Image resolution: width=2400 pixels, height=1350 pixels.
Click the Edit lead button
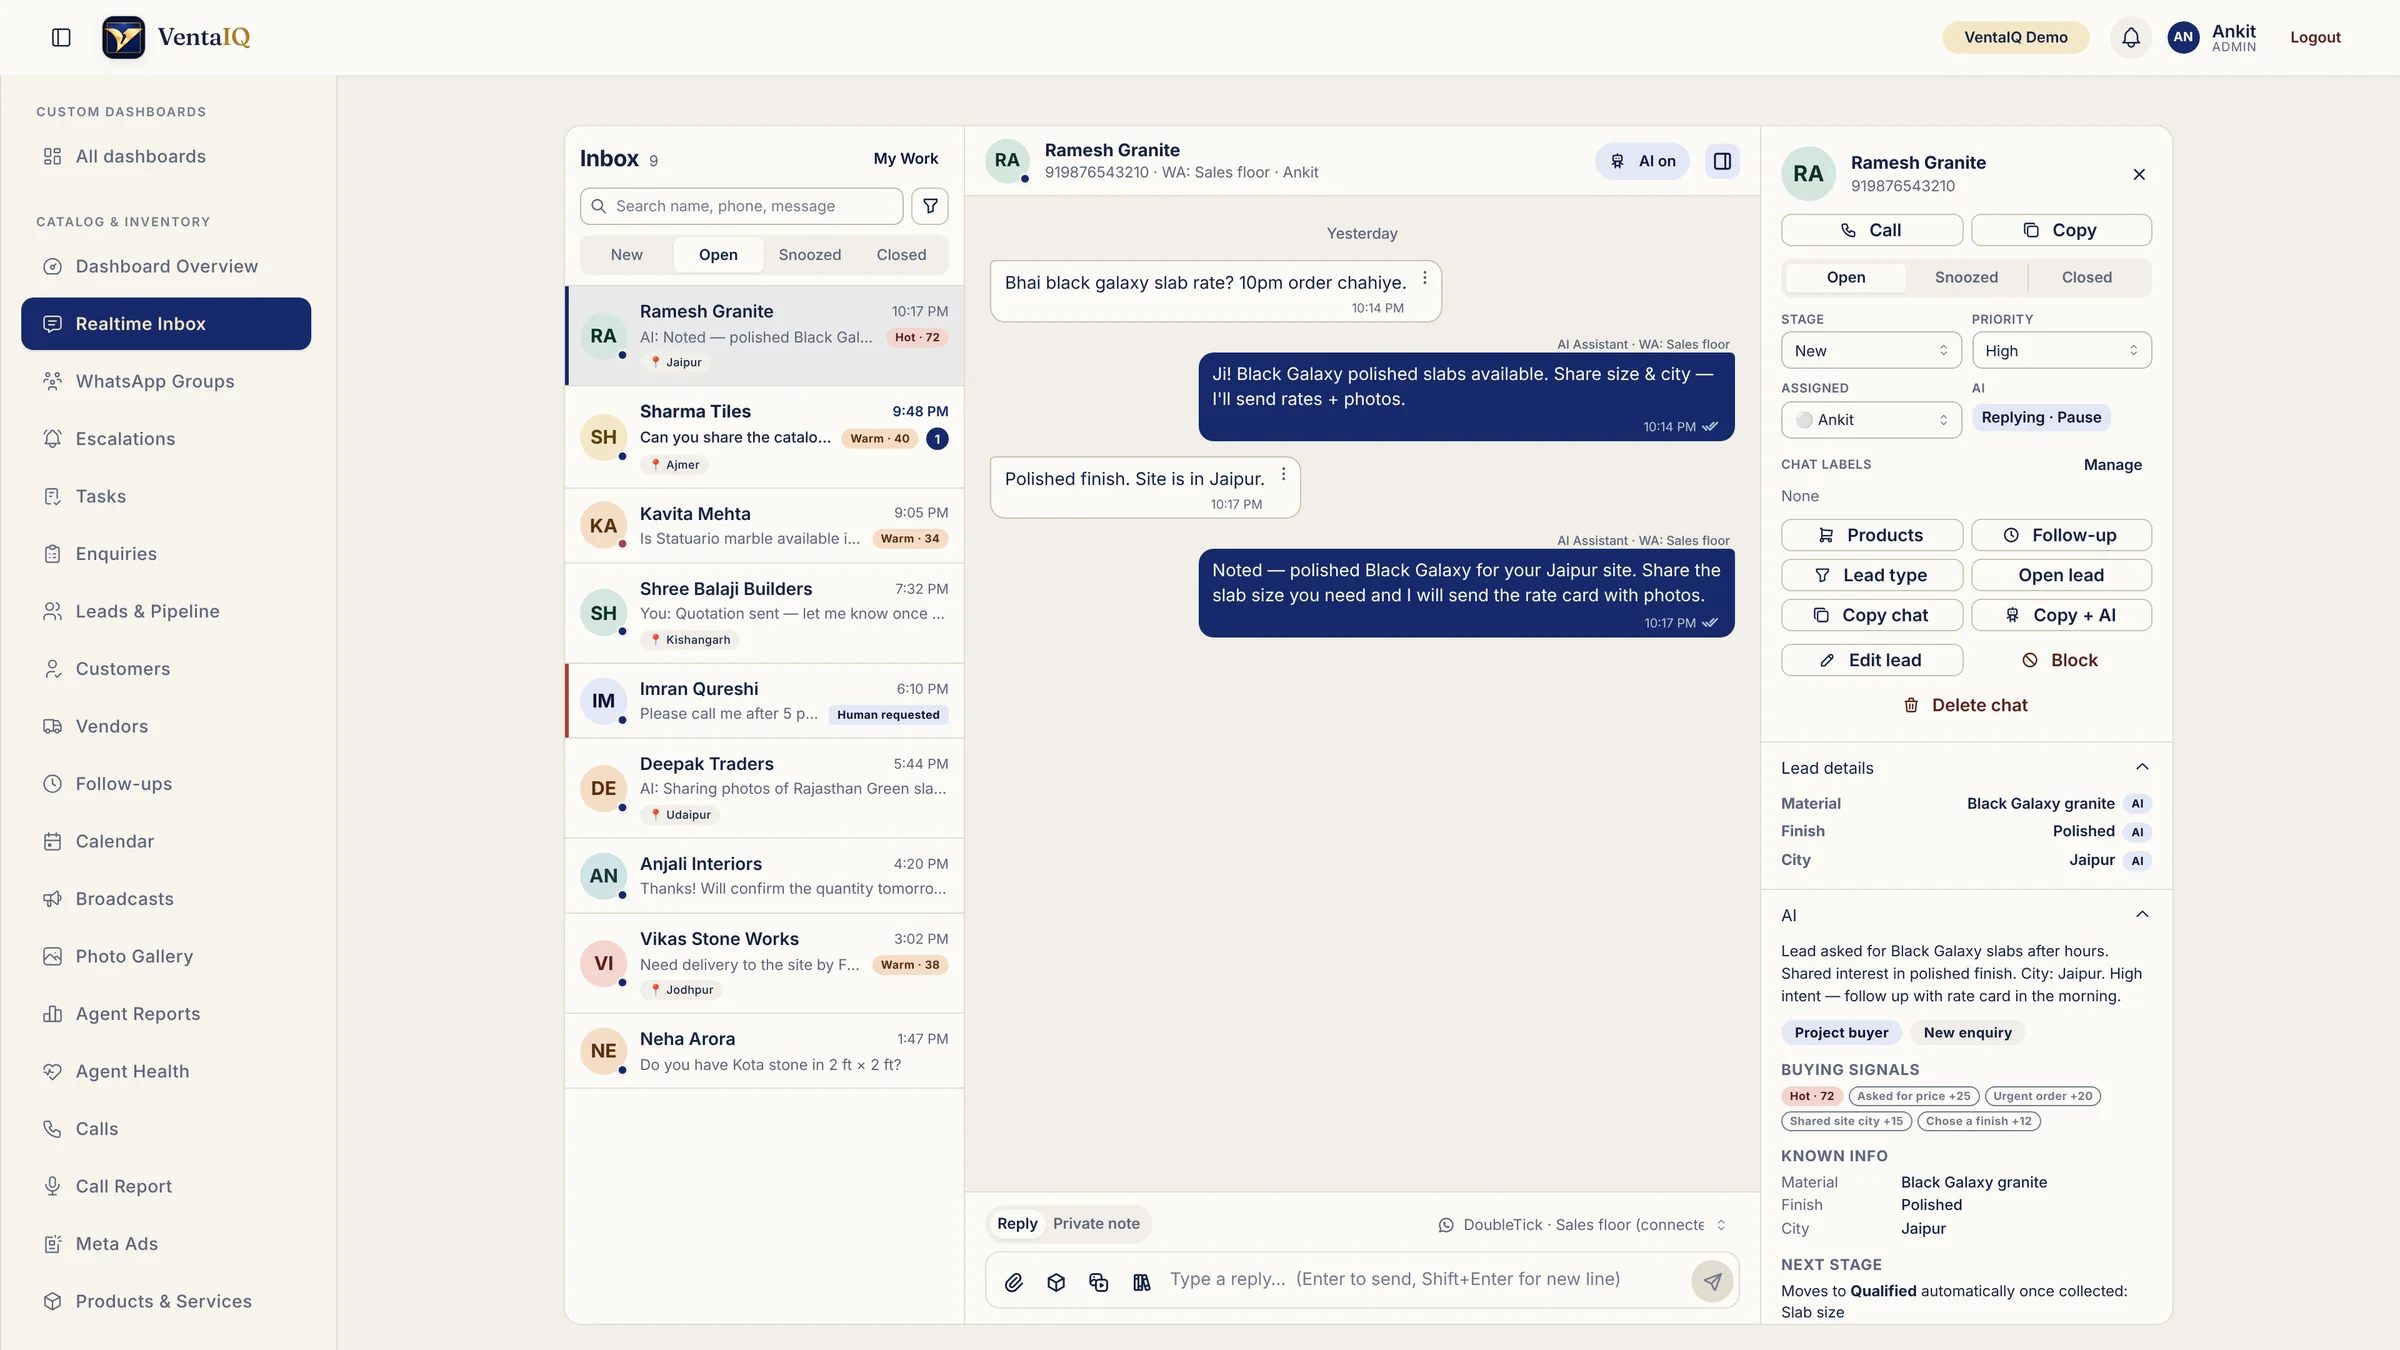click(1871, 660)
